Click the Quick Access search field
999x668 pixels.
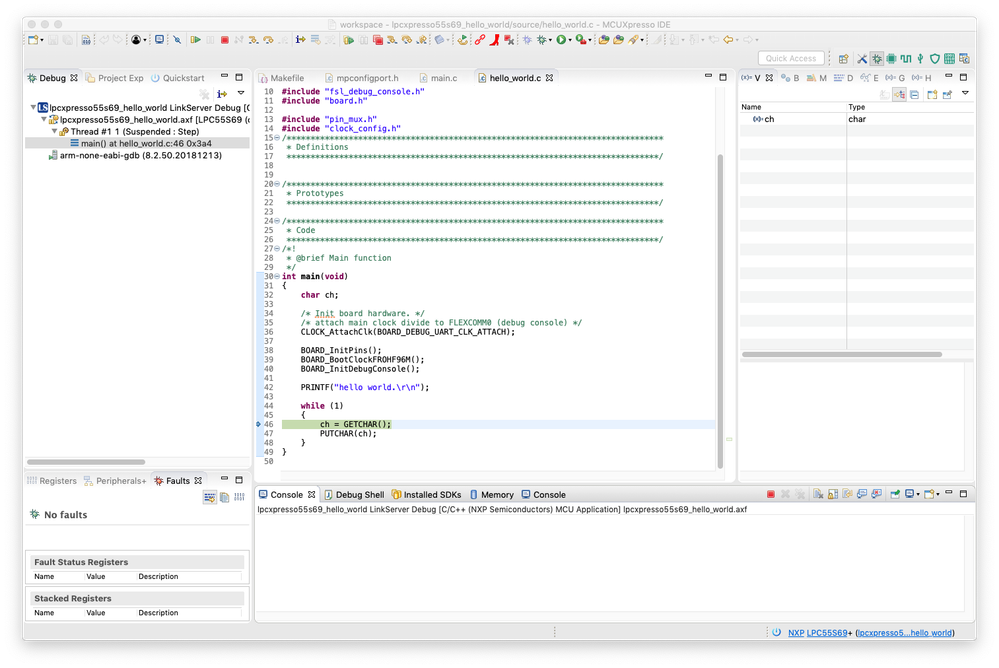(x=791, y=58)
